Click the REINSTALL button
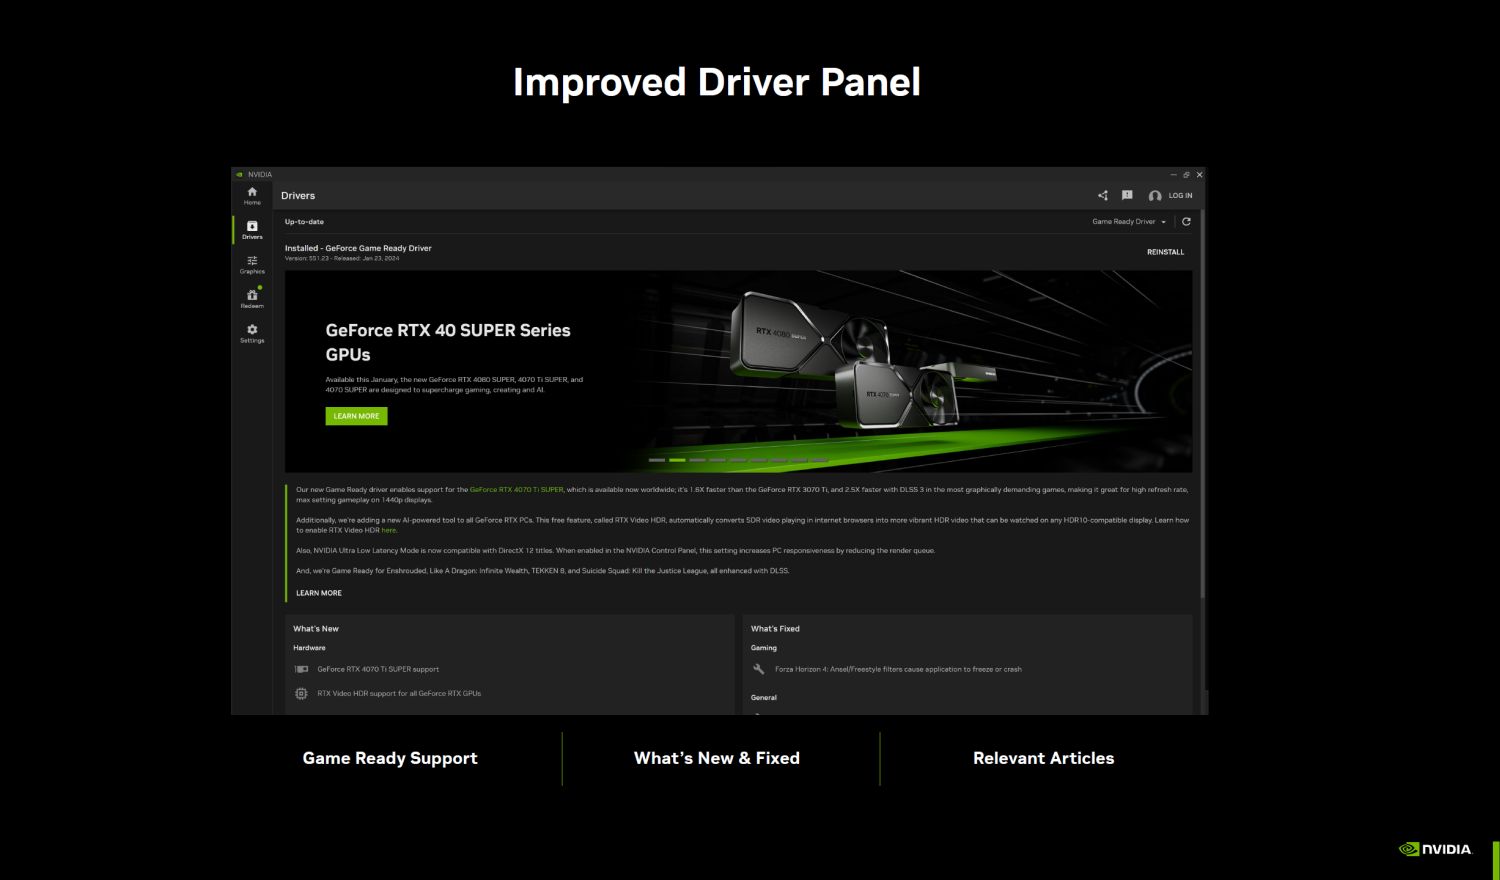The width and height of the screenshot is (1500, 880). click(1165, 252)
